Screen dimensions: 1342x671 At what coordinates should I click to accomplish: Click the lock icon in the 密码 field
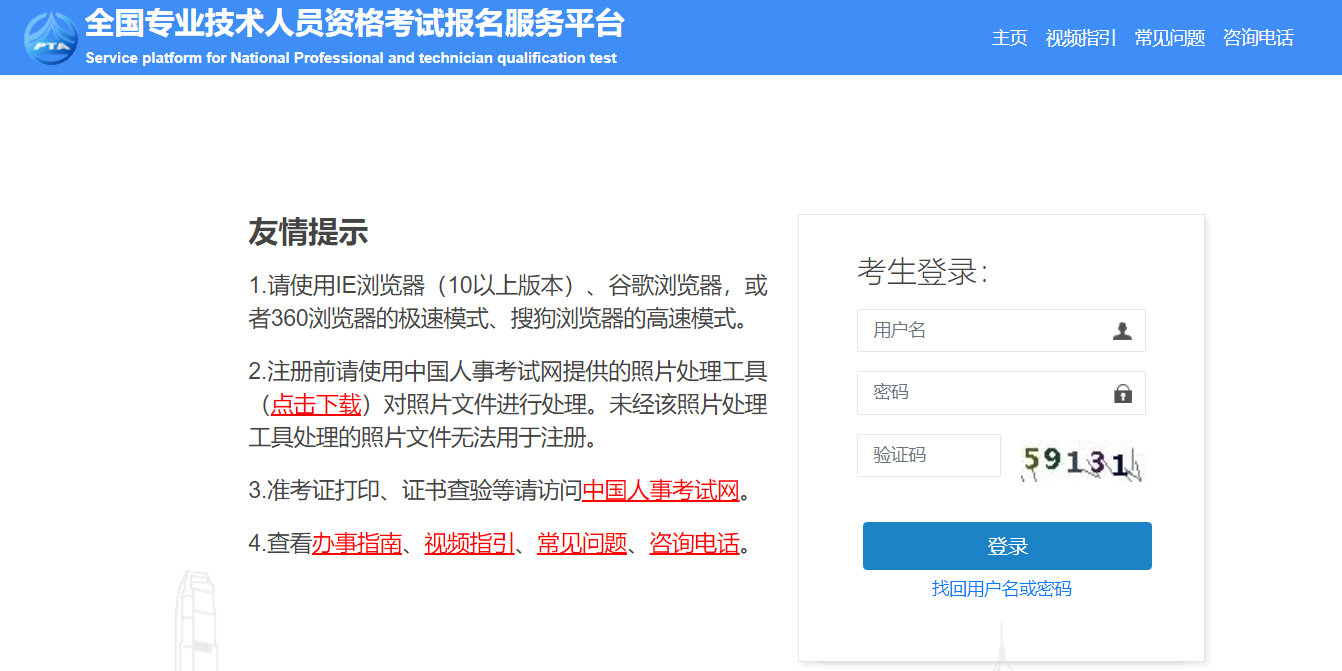[x=1122, y=393]
